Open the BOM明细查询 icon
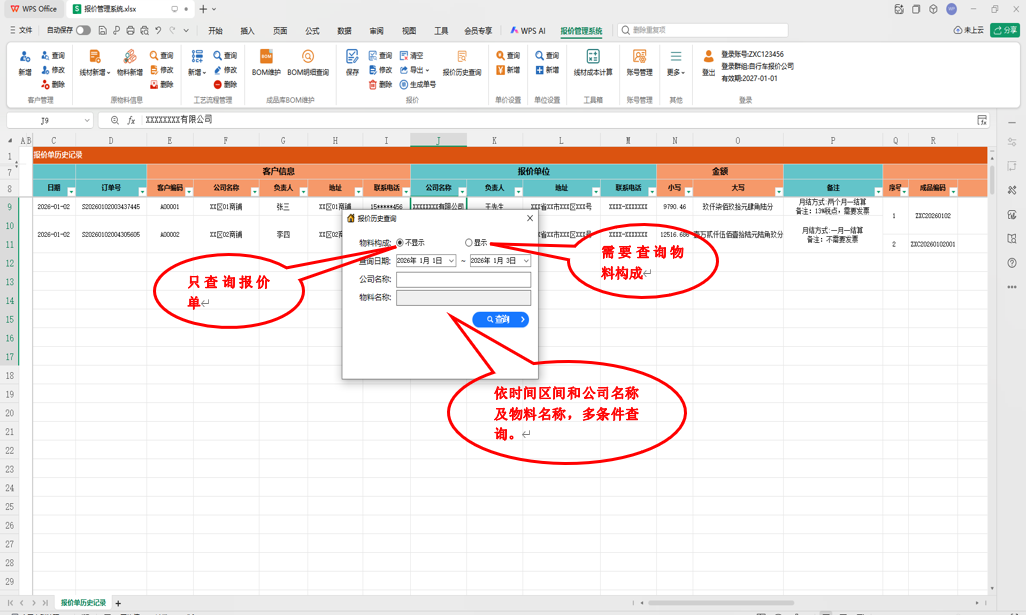 pos(308,63)
